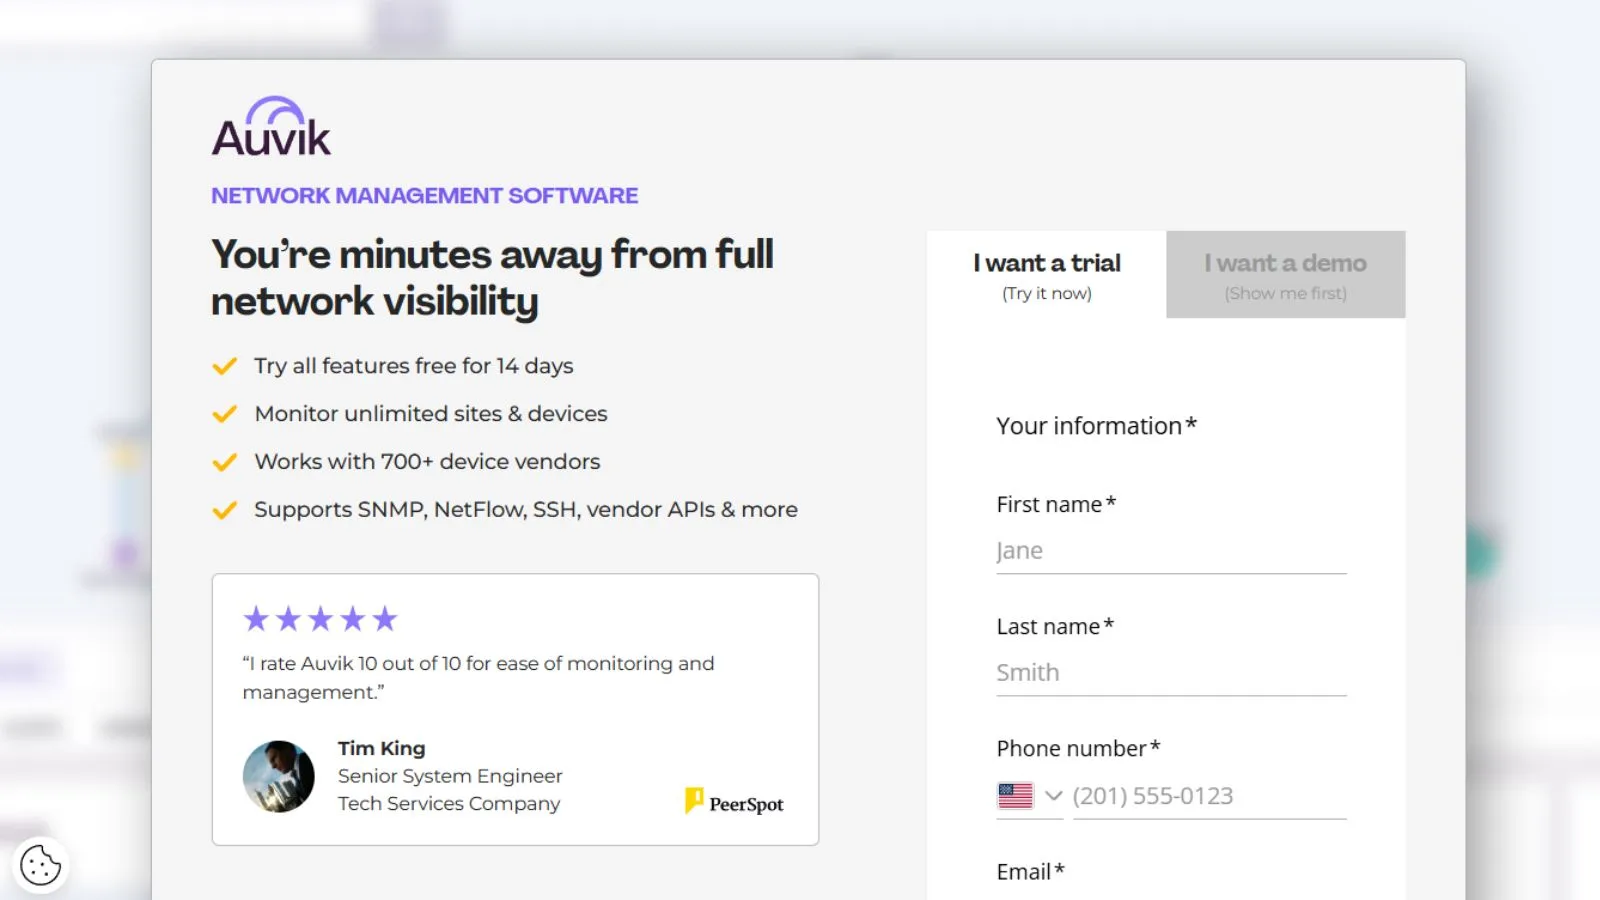Image resolution: width=1600 pixels, height=900 pixels.
Task: Open cookie preferences icon
Action: (x=40, y=865)
